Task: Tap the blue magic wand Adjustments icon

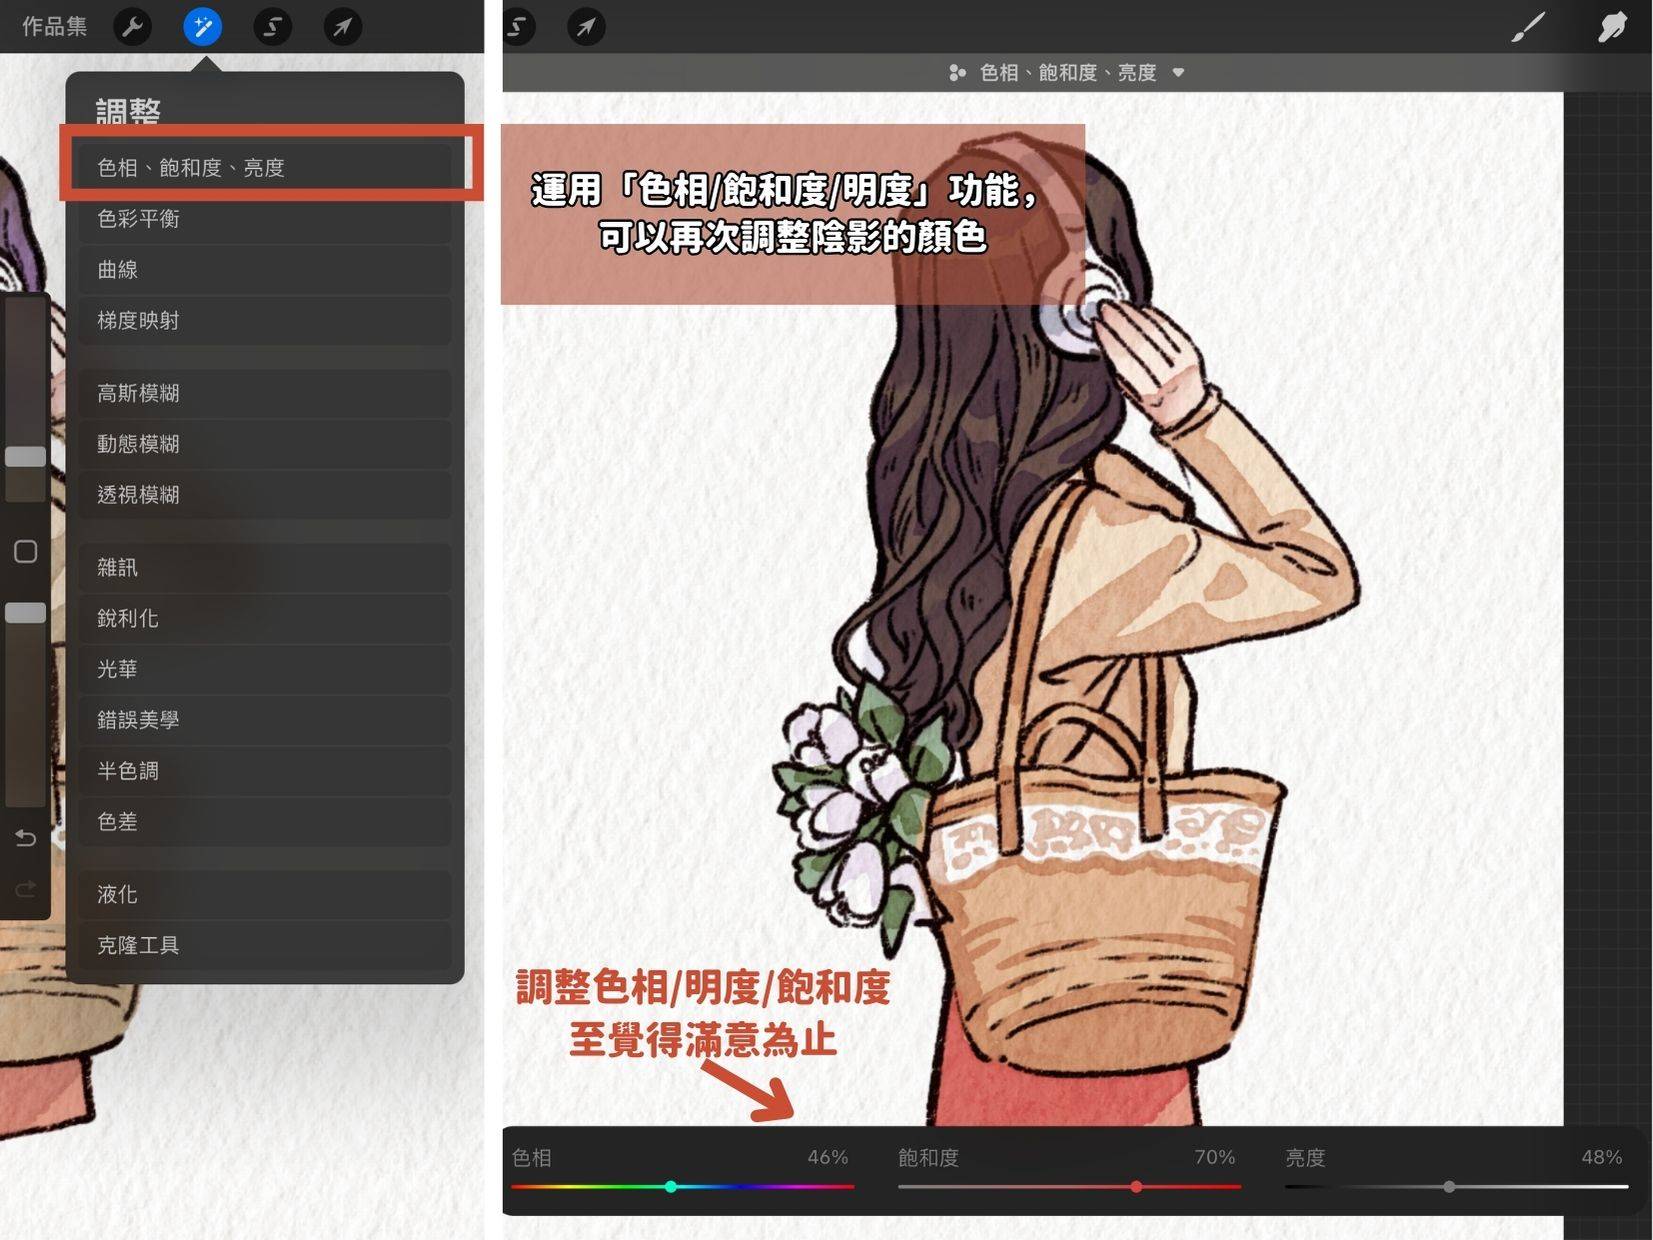Action: 202,27
